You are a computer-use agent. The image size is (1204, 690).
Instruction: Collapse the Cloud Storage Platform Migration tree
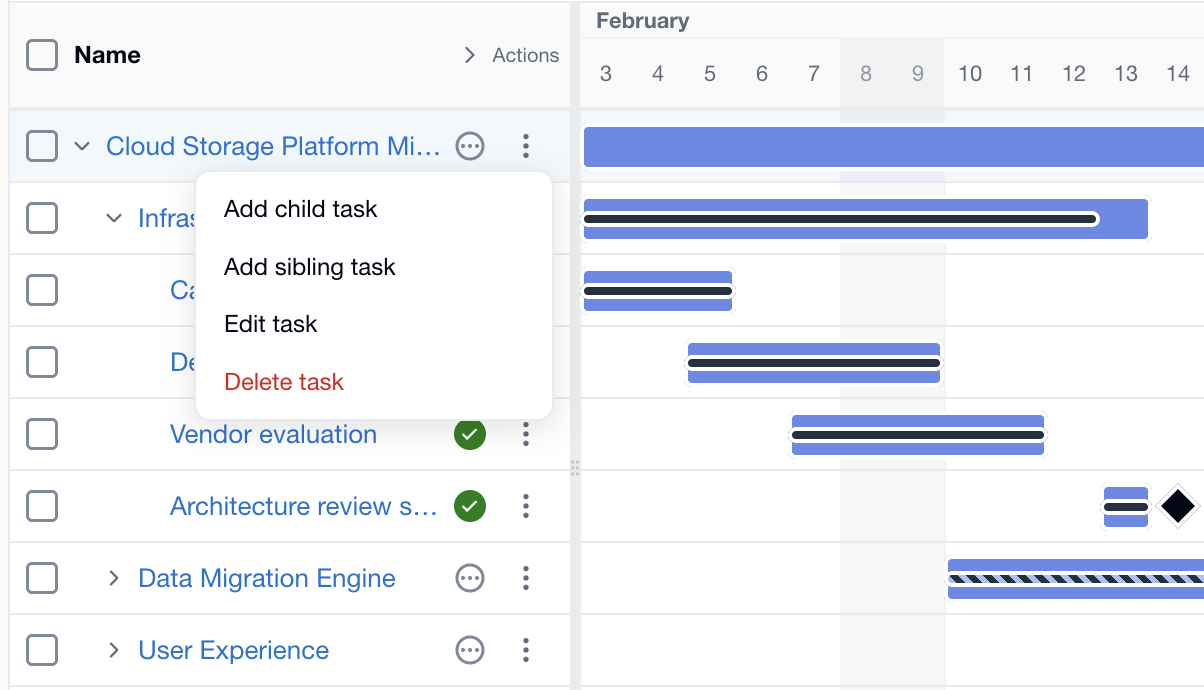pos(82,146)
